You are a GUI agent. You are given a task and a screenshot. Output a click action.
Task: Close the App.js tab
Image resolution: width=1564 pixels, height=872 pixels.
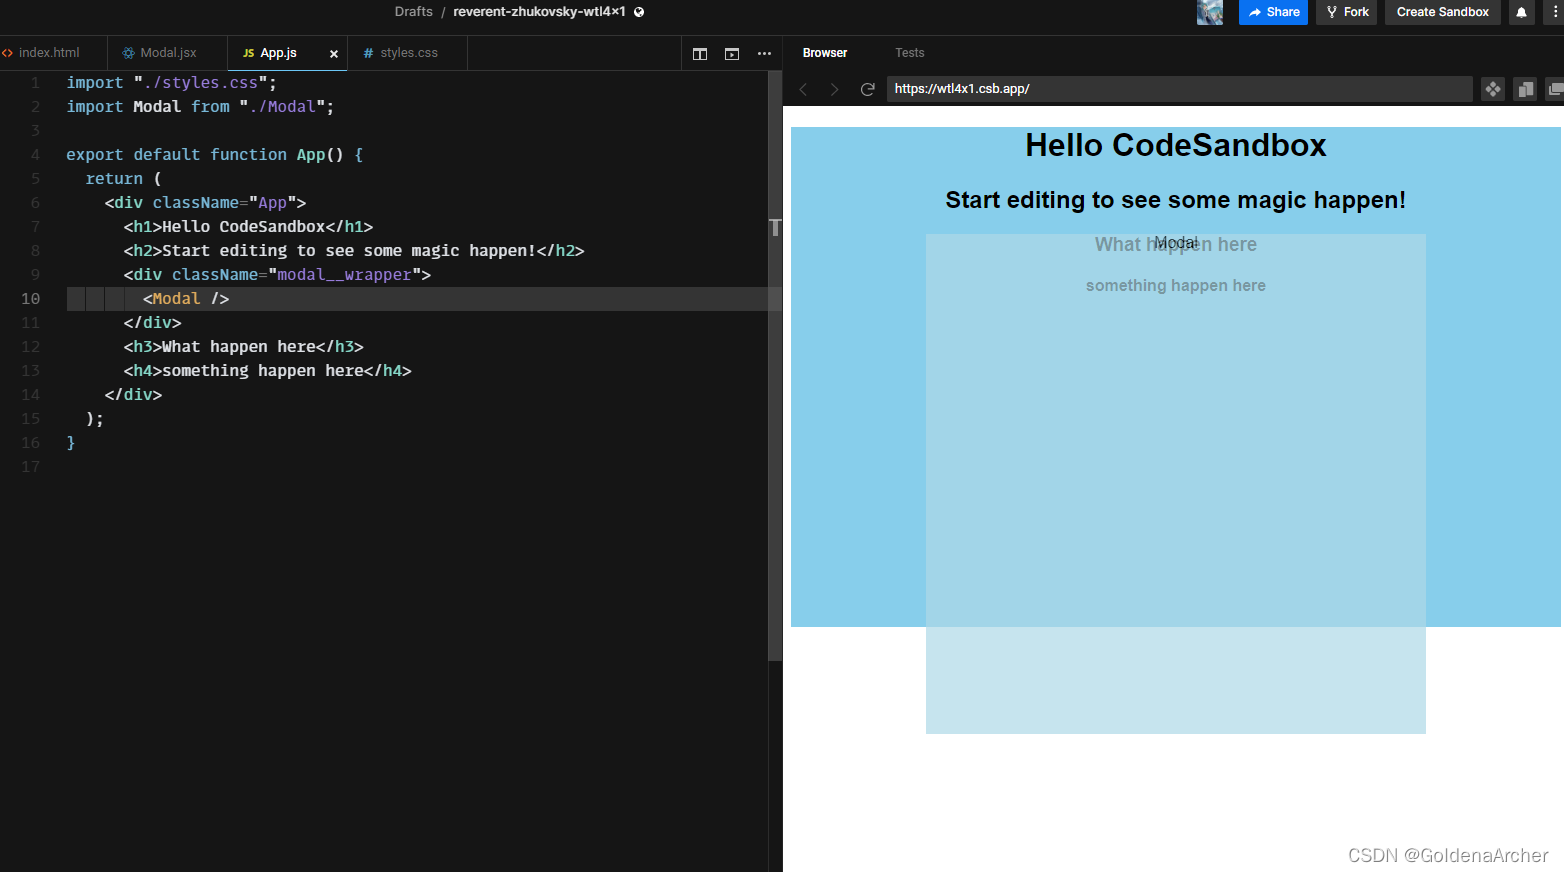(x=334, y=54)
